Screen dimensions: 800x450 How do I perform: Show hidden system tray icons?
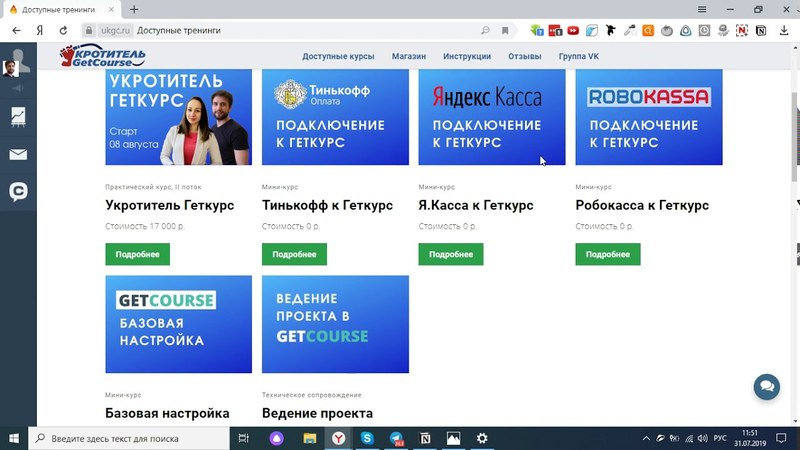[x=646, y=438]
